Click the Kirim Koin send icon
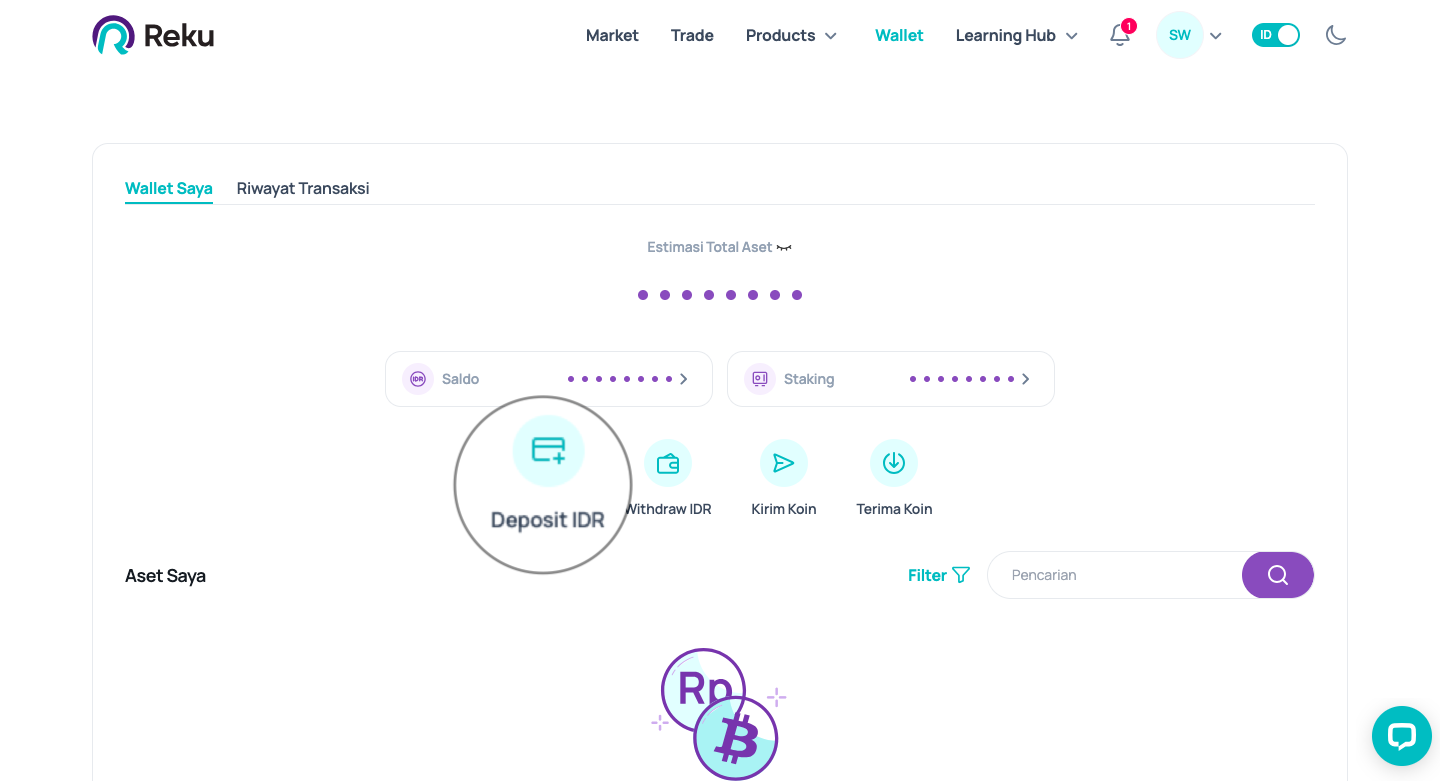 784,463
